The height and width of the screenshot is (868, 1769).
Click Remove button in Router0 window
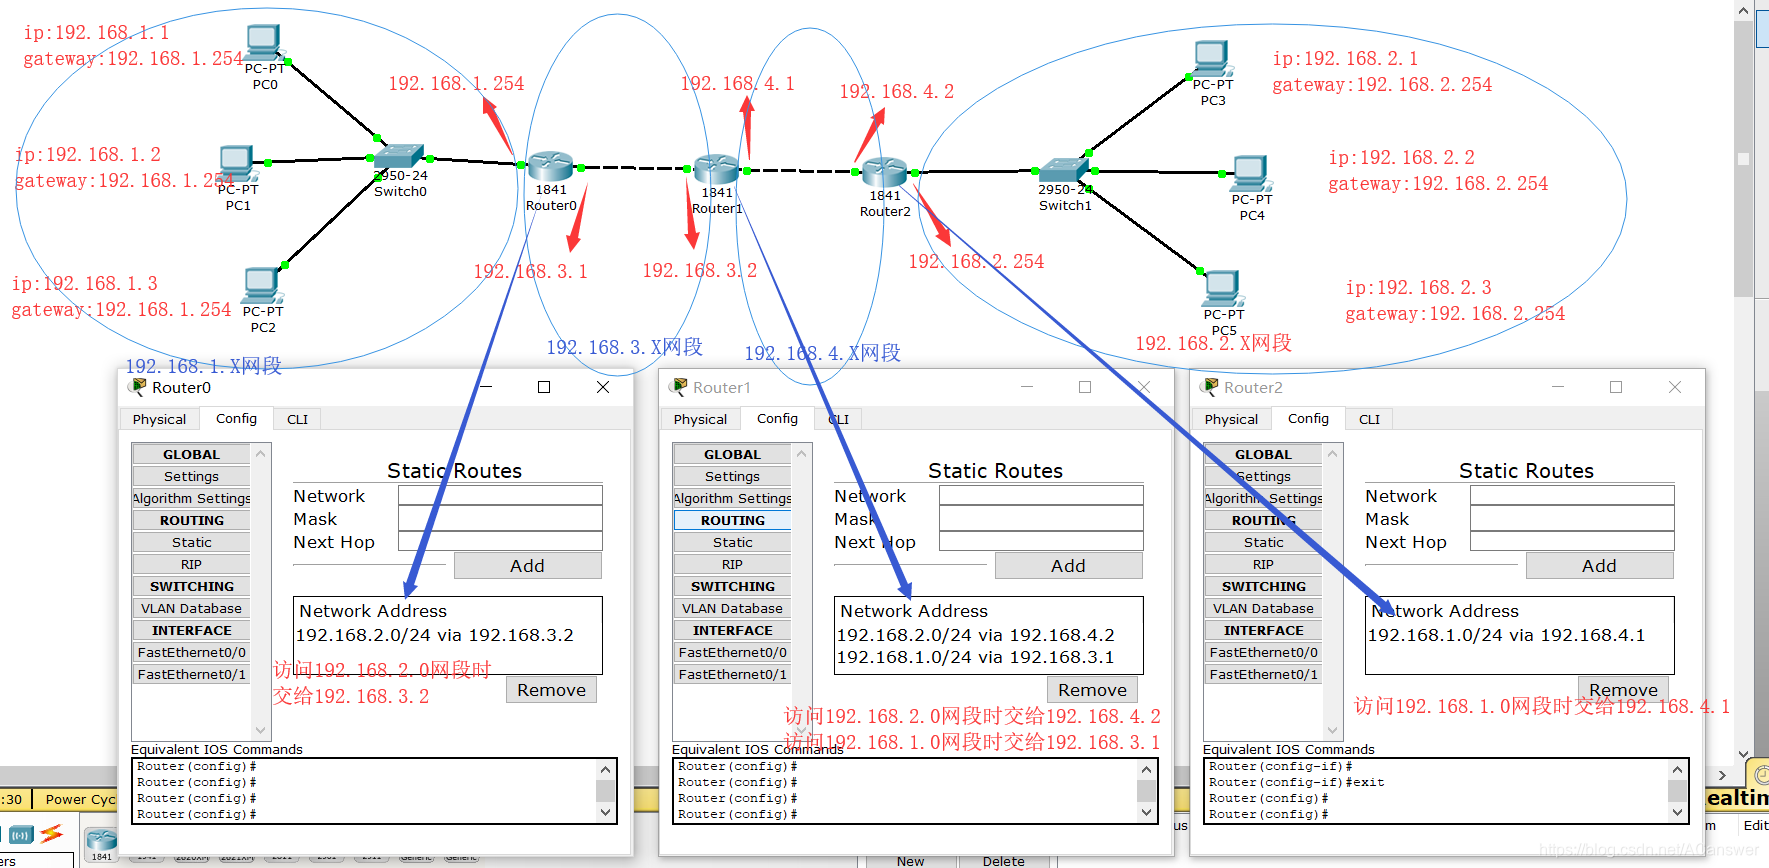551,690
